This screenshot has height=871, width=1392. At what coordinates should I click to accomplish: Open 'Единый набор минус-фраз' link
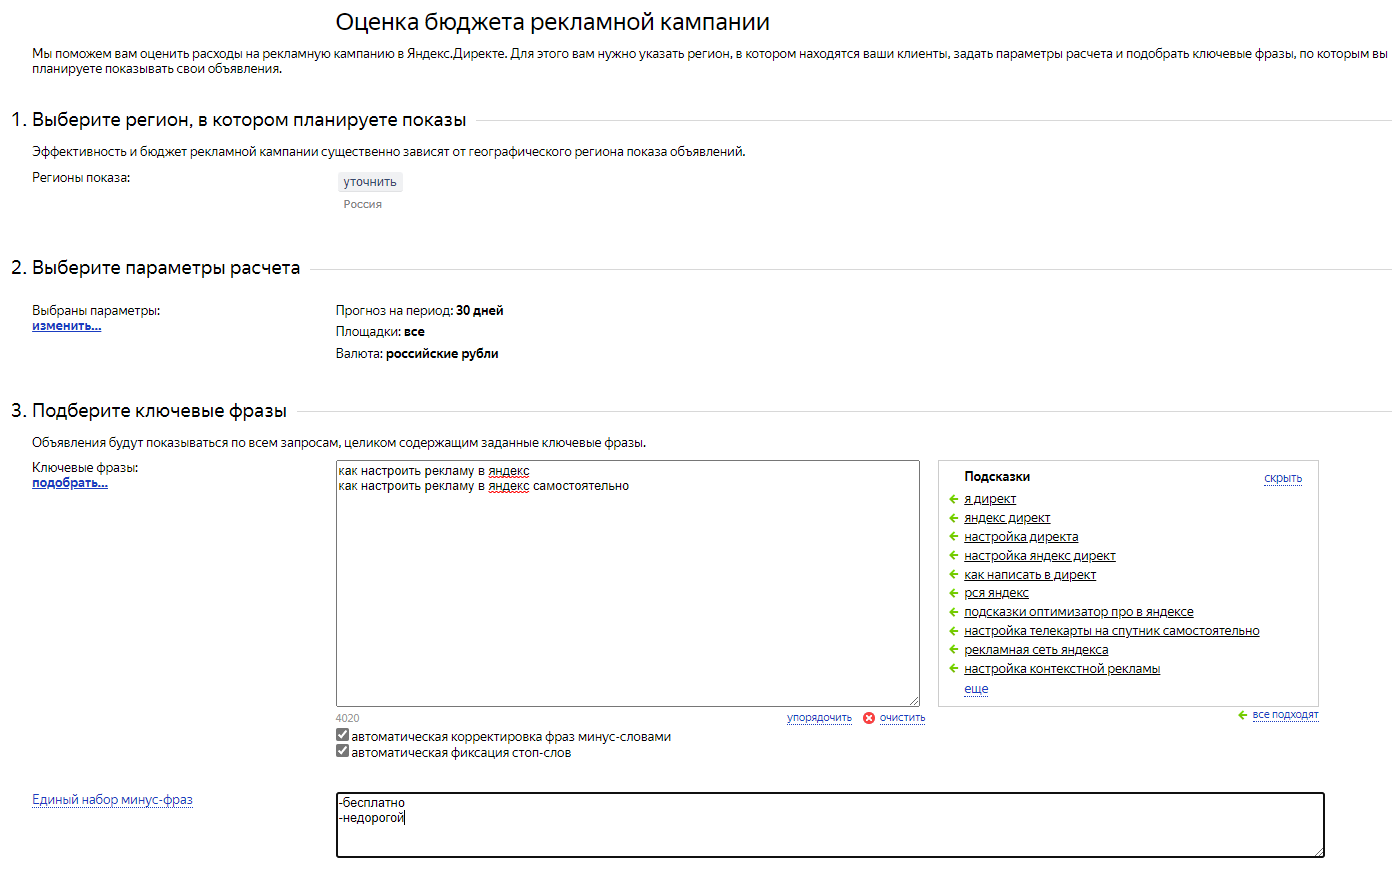click(112, 800)
